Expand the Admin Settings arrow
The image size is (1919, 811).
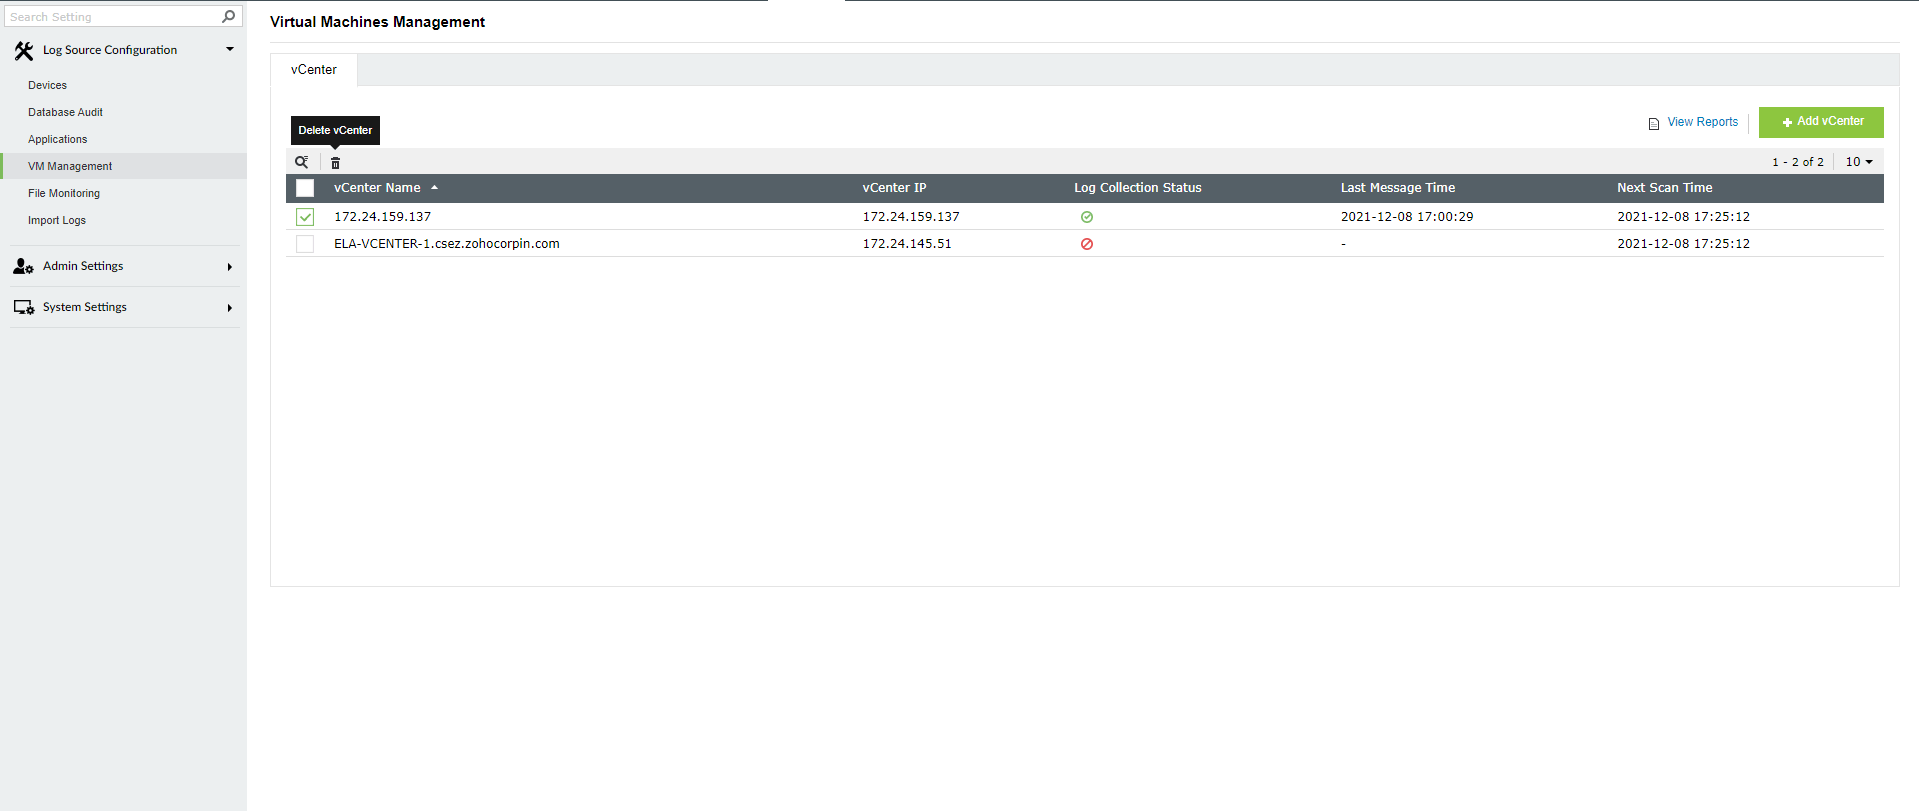(x=230, y=267)
